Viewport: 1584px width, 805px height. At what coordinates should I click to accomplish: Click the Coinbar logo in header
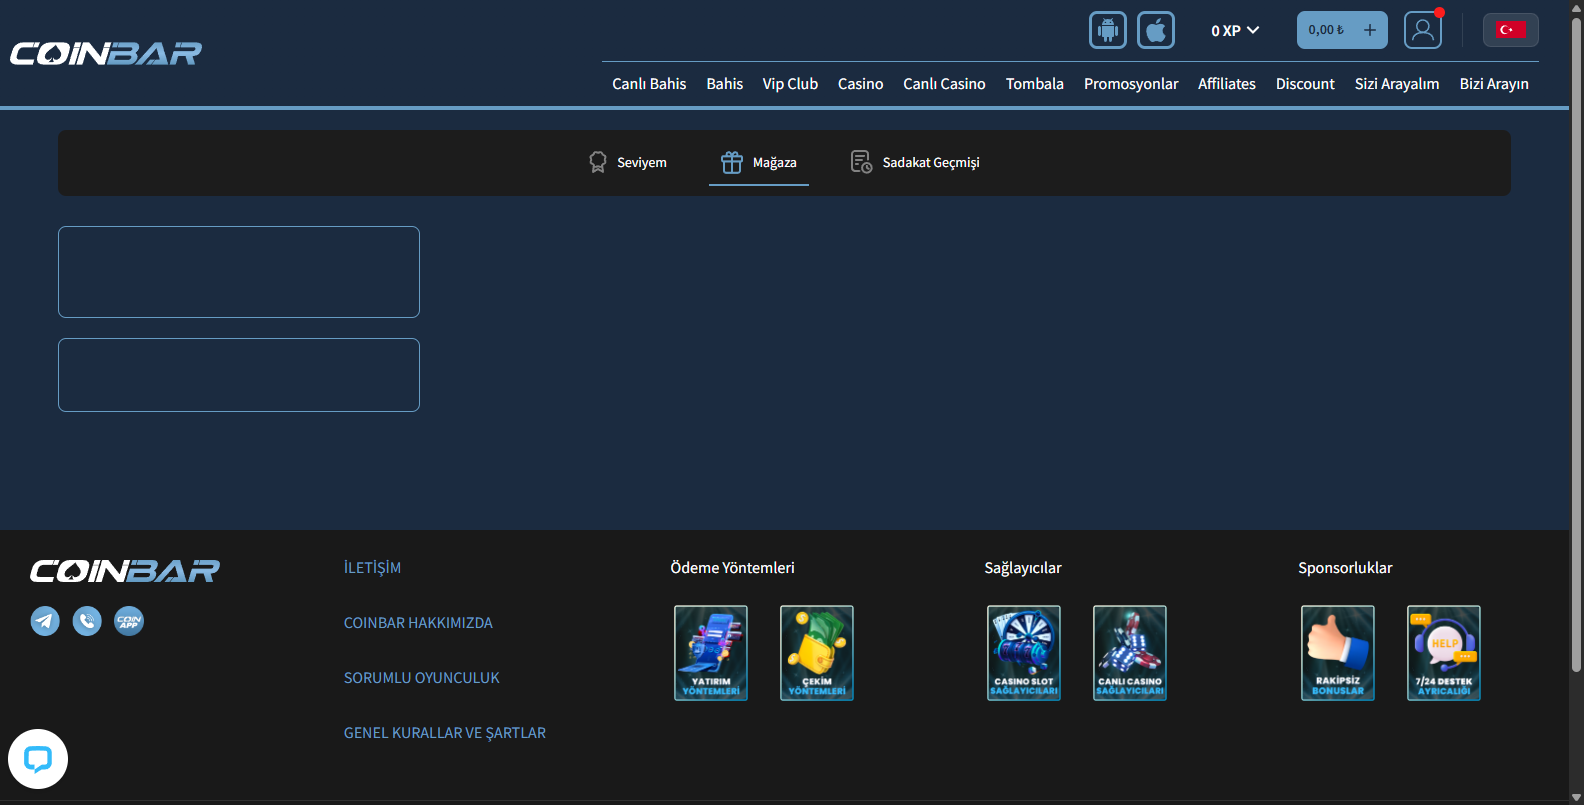[106, 53]
